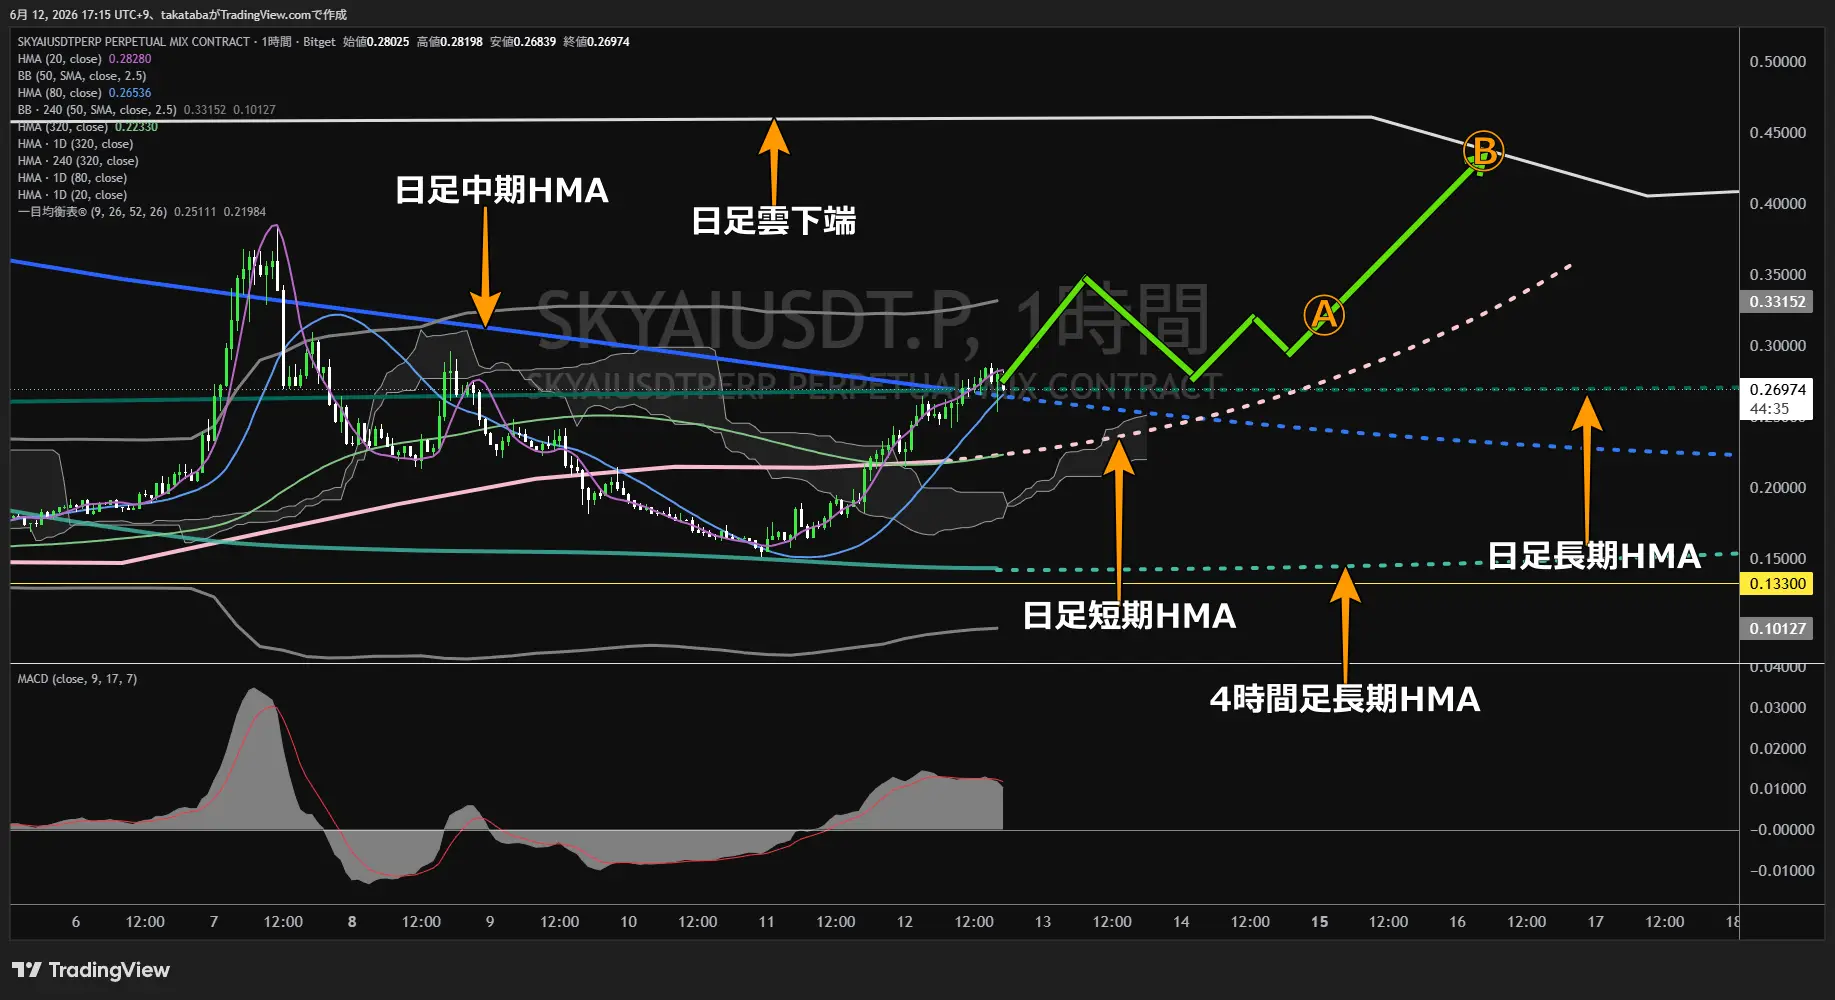Click the 日足短期HMA chart annotation text

tap(1129, 616)
